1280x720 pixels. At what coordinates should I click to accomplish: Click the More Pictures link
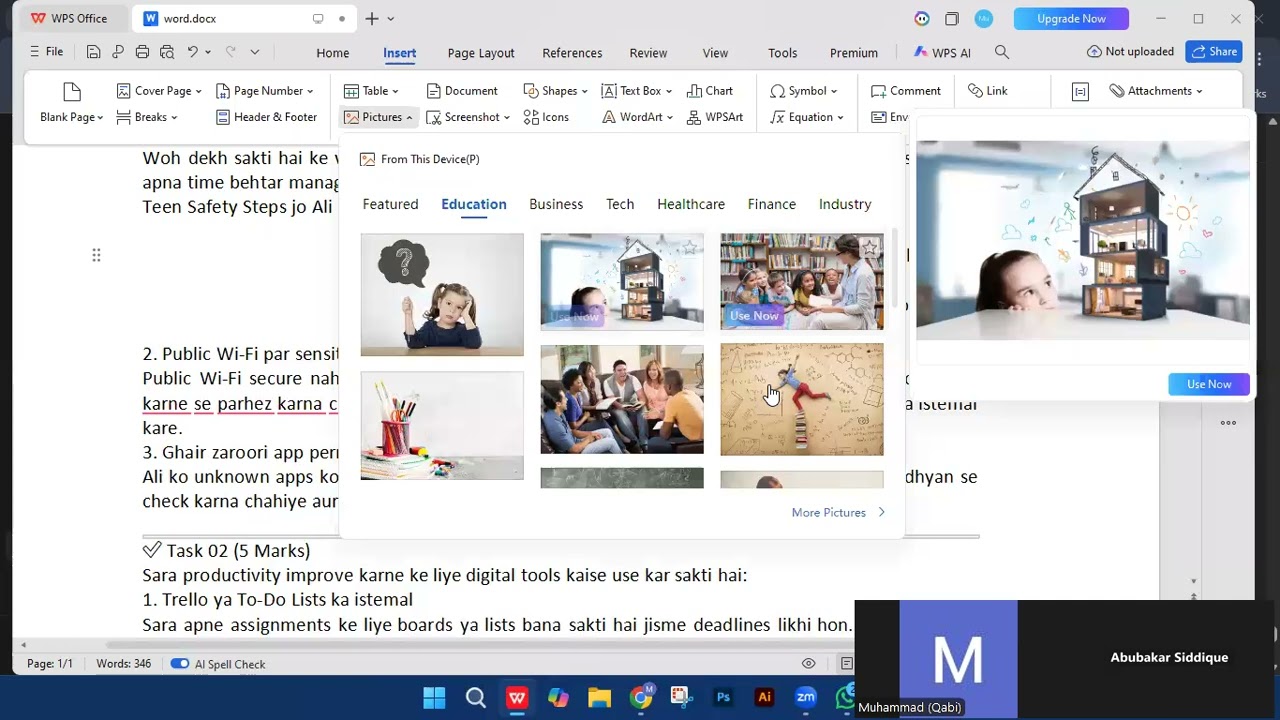[838, 512]
